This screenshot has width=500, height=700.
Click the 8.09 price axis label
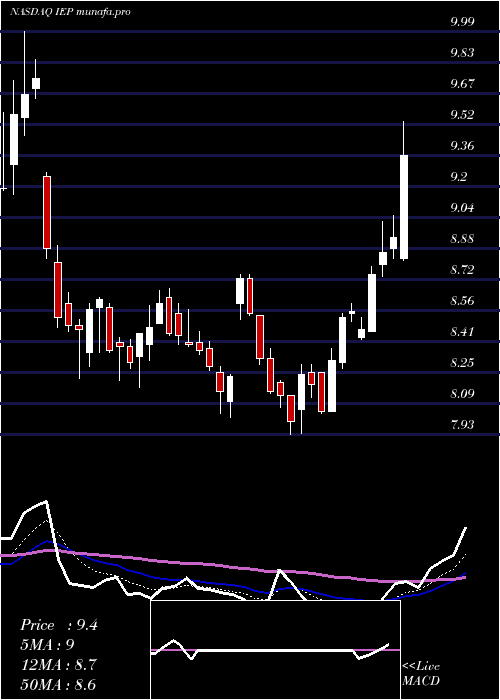tap(462, 394)
